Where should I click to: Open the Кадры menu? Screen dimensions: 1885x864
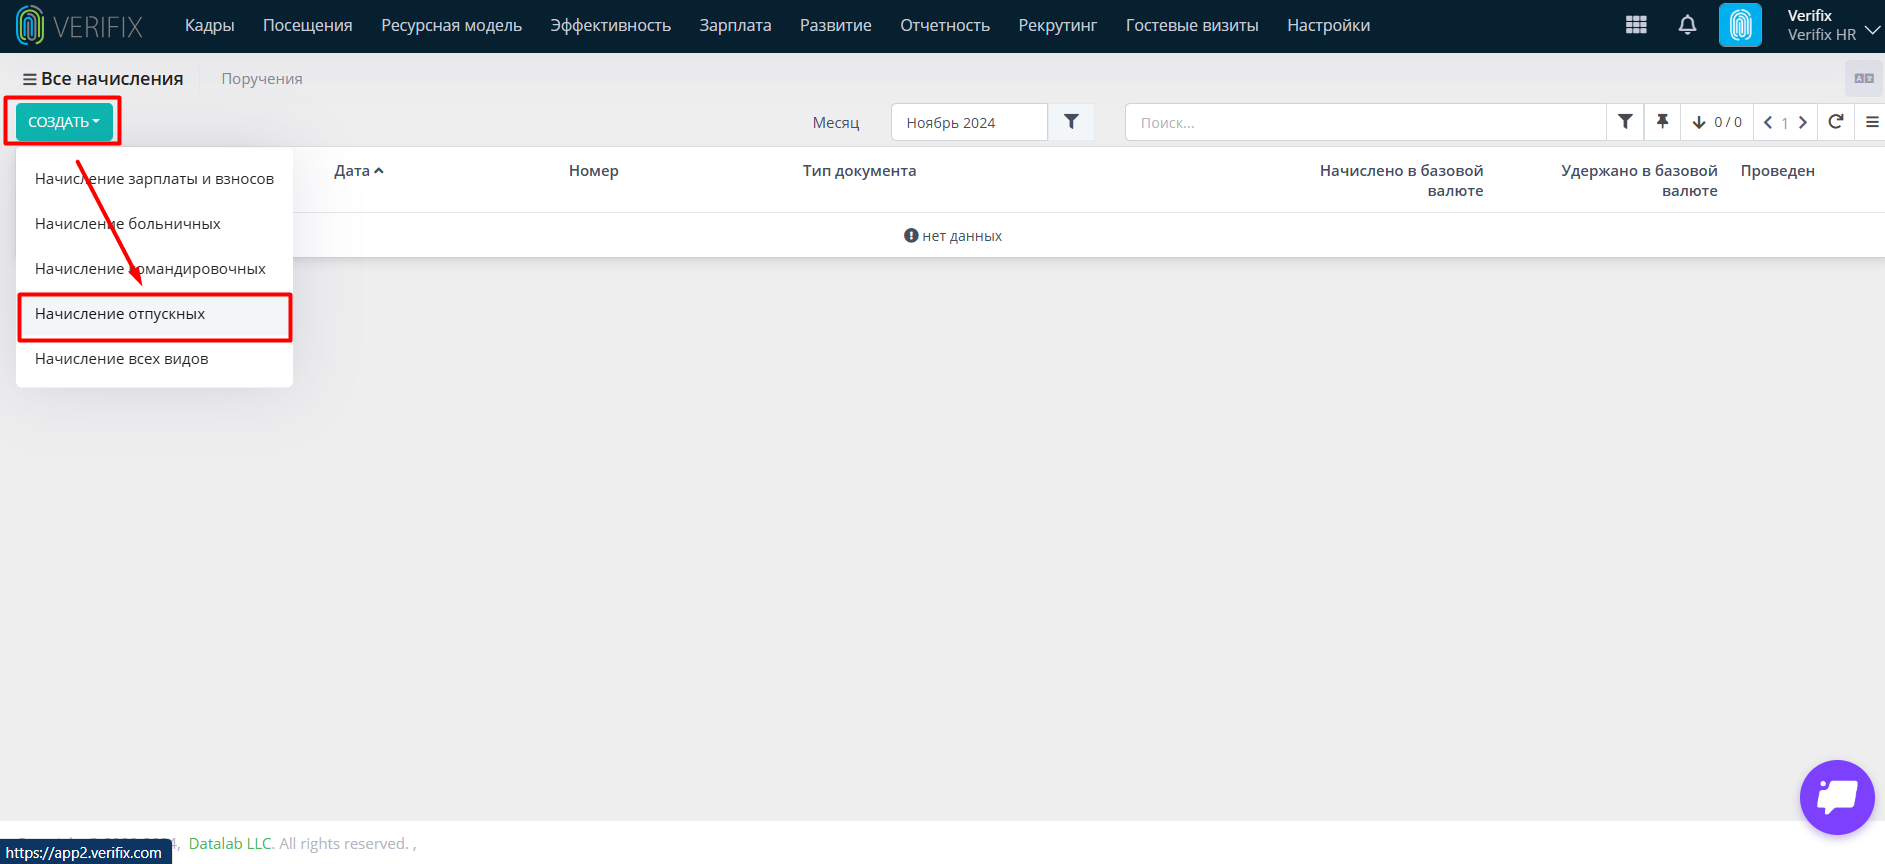pos(210,25)
